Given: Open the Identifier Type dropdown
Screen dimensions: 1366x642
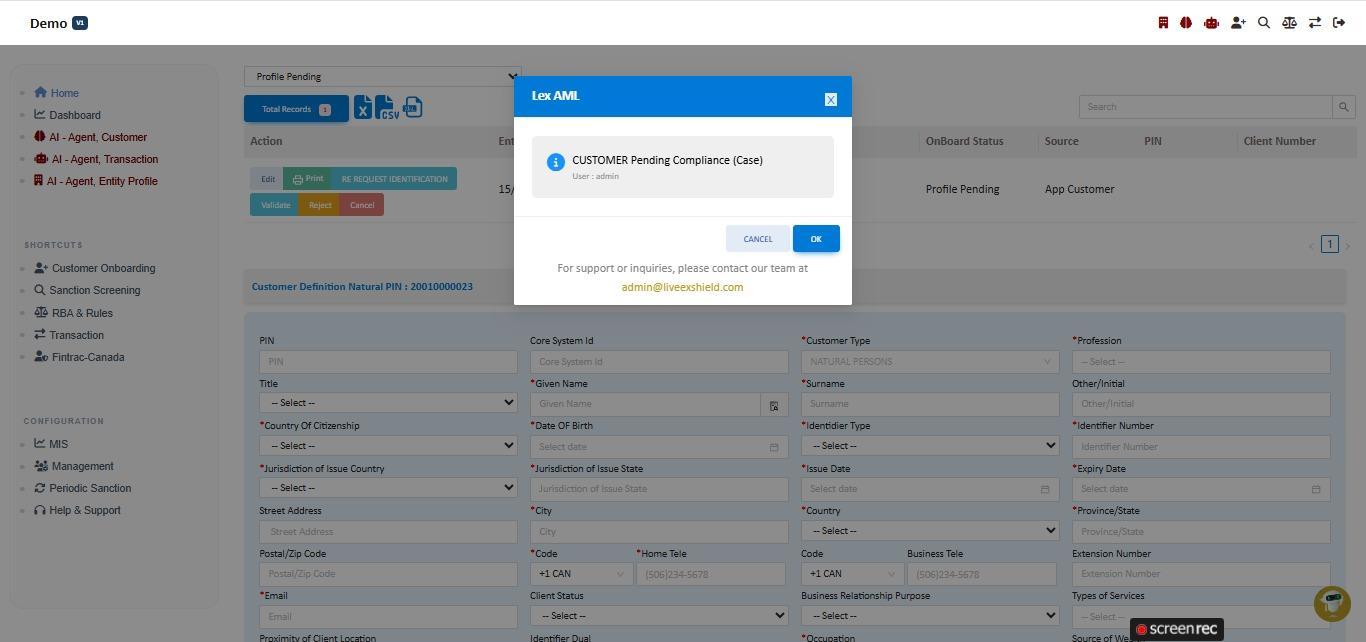Looking at the screenshot, I should click(930, 446).
